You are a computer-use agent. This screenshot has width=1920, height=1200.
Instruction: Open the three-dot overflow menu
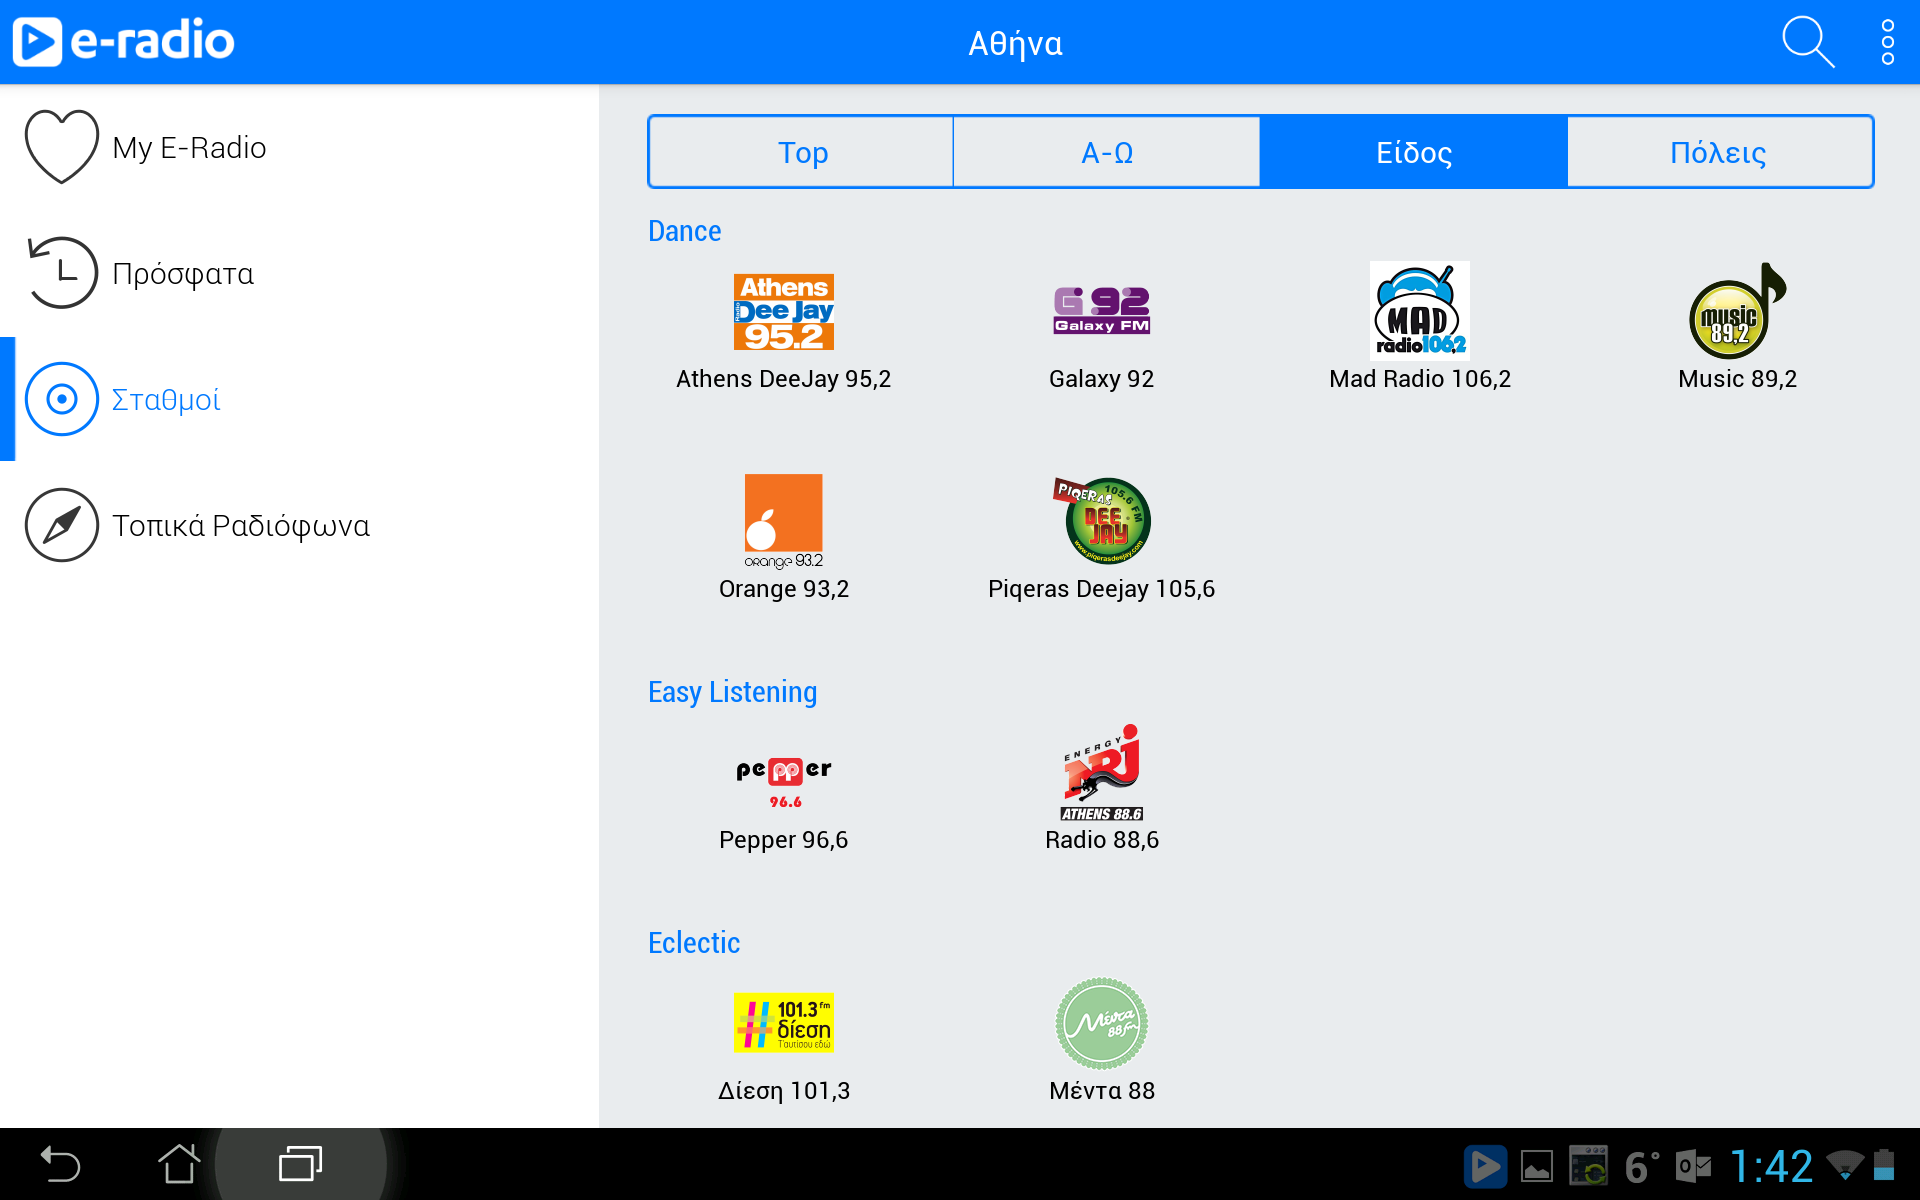(1887, 42)
